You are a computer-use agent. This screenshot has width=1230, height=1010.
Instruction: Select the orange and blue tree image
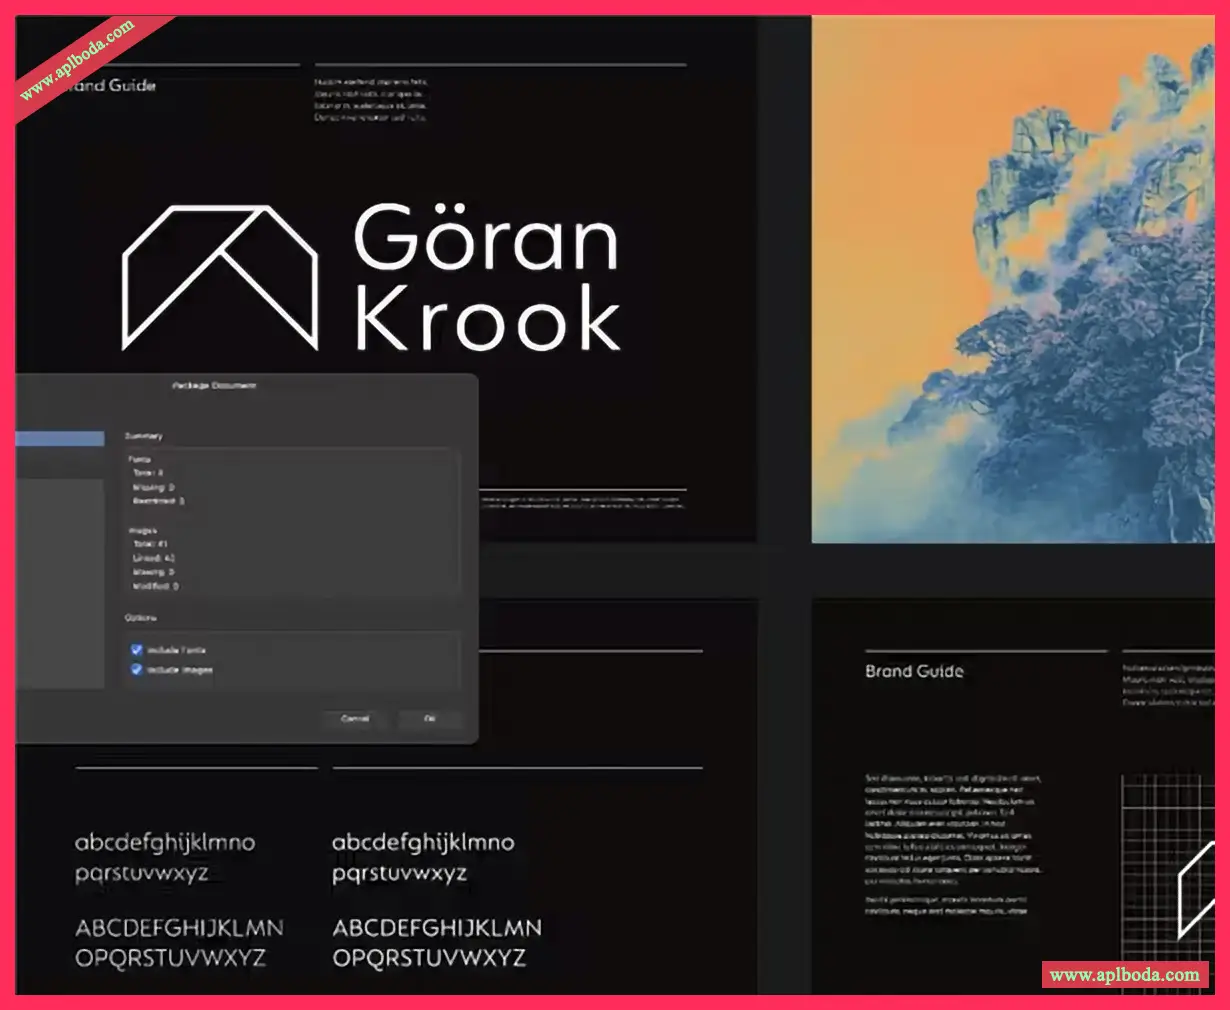coord(1012,280)
